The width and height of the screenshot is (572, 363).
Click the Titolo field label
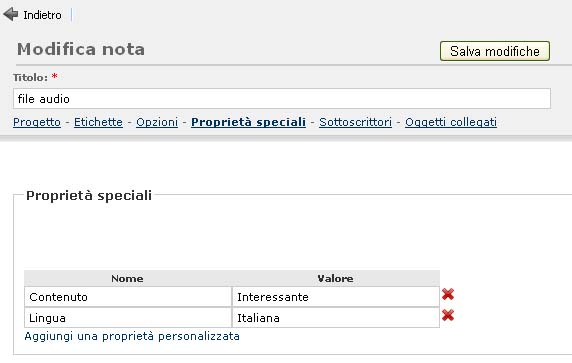30,78
